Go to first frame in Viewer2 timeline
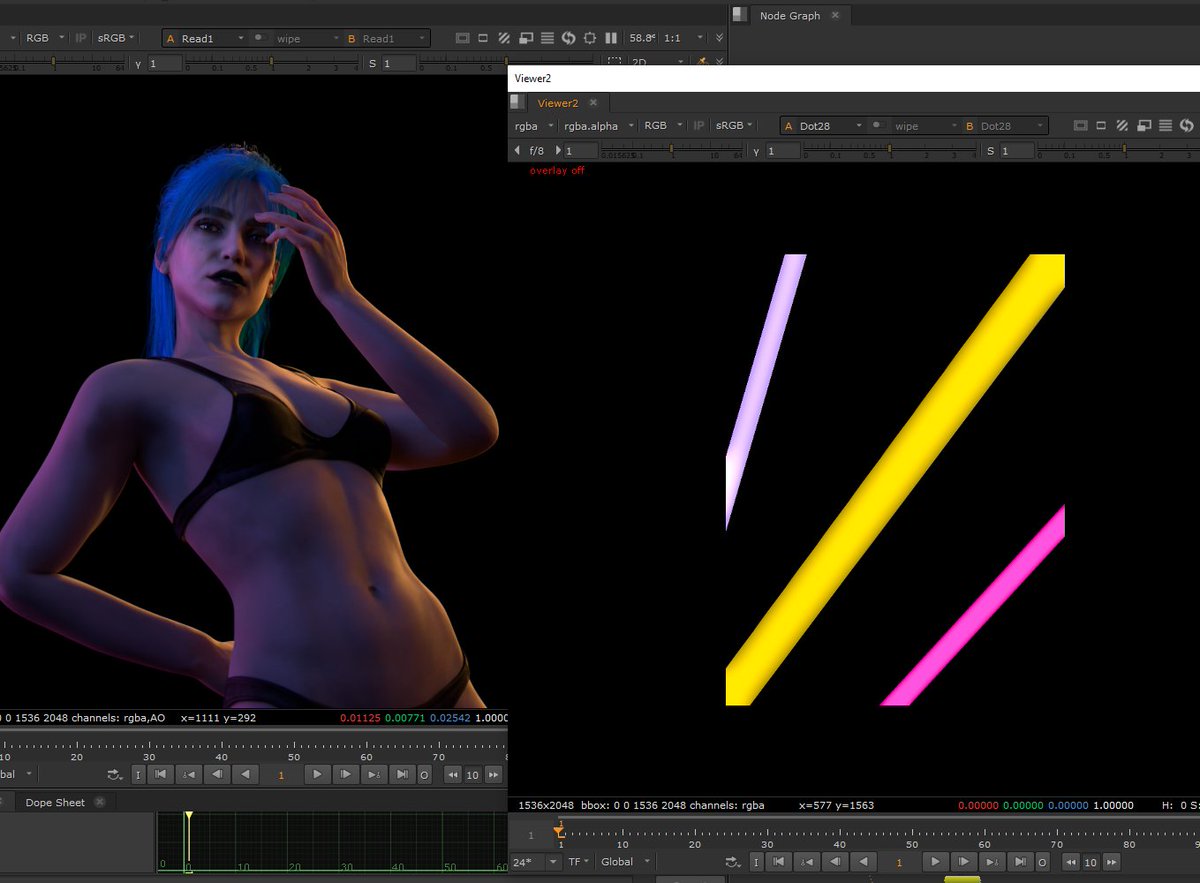This screenshot has width=1200, height=883. click(779, 862)
